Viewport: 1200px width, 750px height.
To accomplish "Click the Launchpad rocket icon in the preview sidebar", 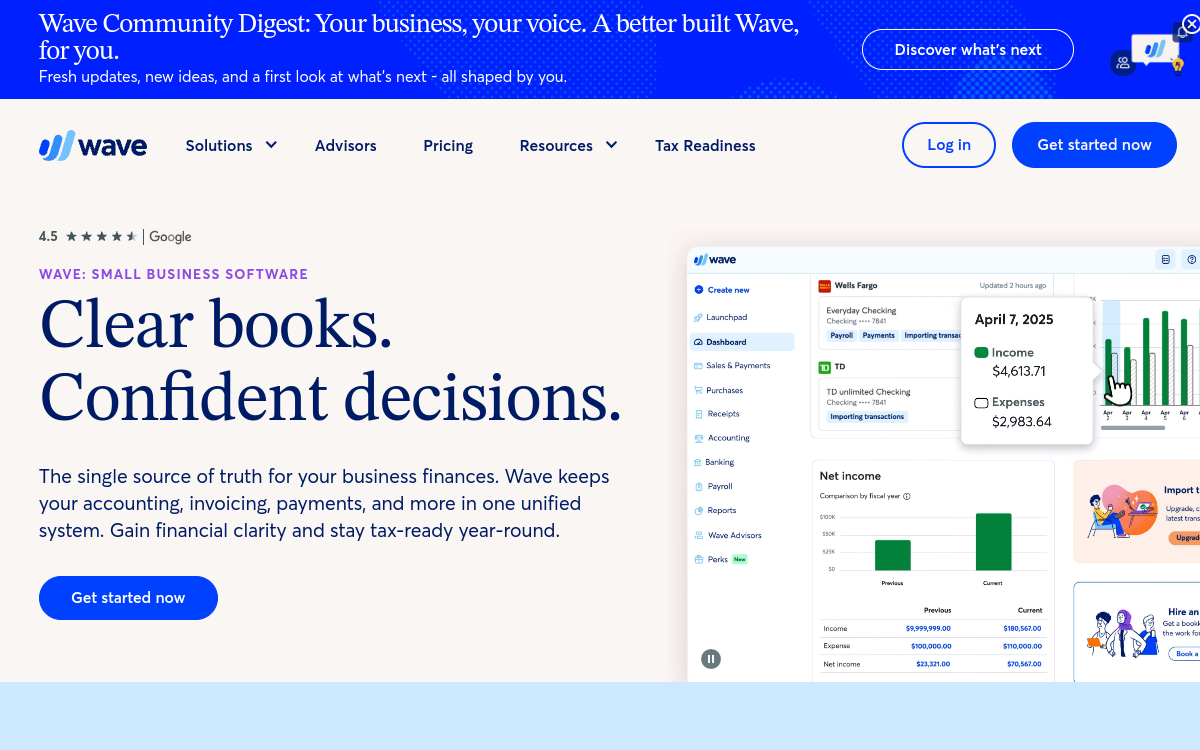I will pyautogui.click(x=698, y=317).
